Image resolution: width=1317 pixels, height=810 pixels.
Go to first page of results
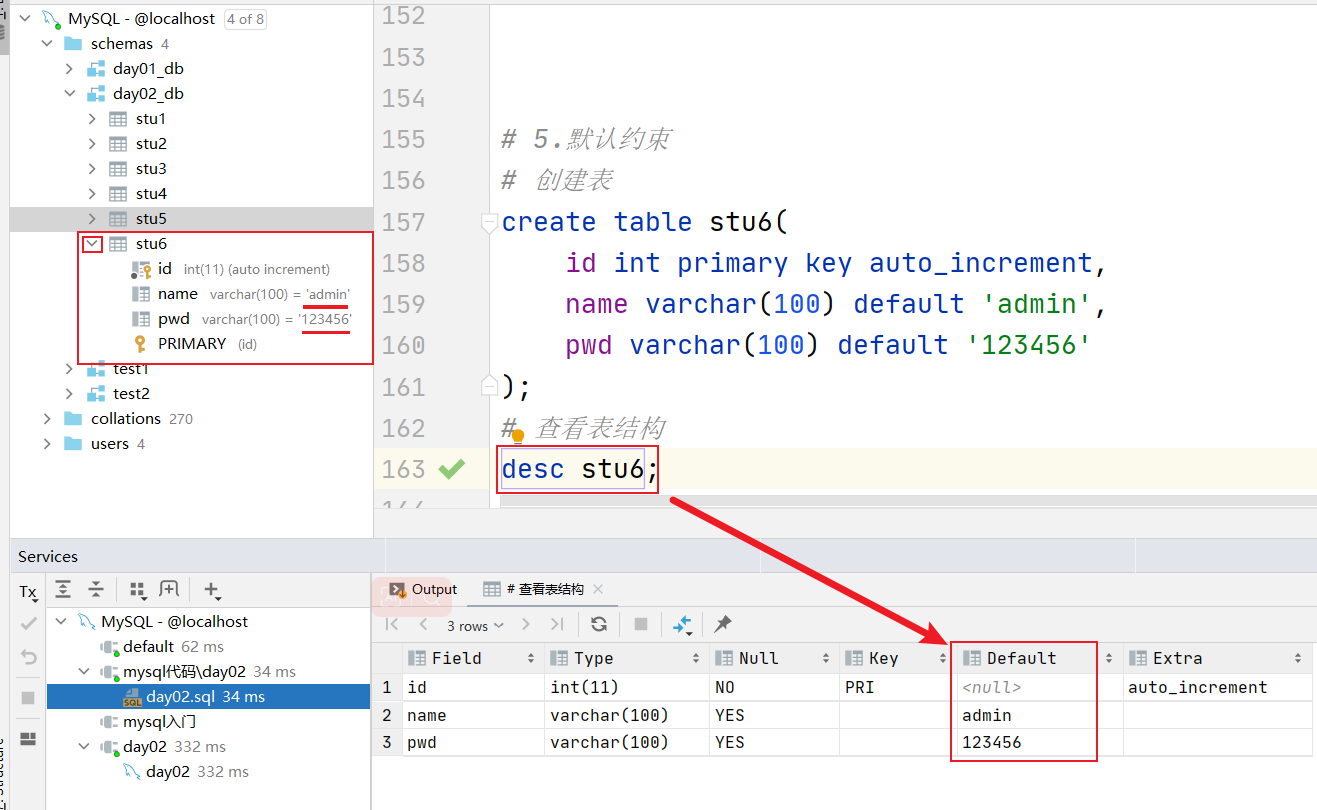[x=392, y=624]
